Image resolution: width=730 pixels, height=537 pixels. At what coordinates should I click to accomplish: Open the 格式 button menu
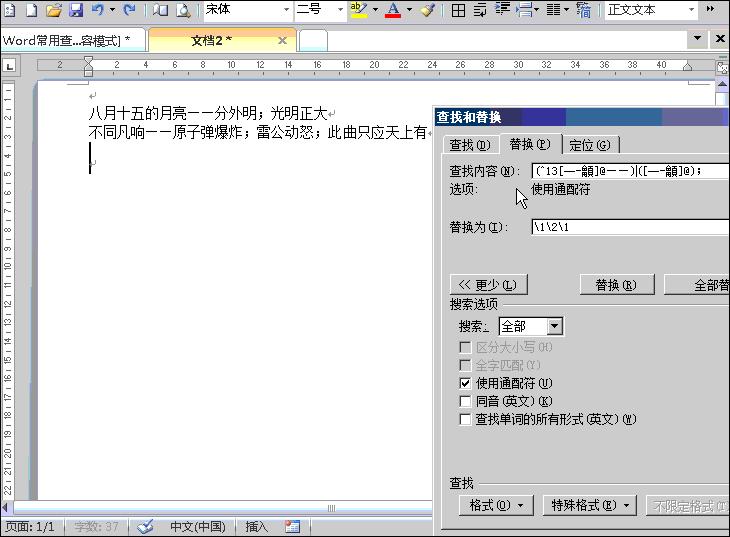click(496, 505)
